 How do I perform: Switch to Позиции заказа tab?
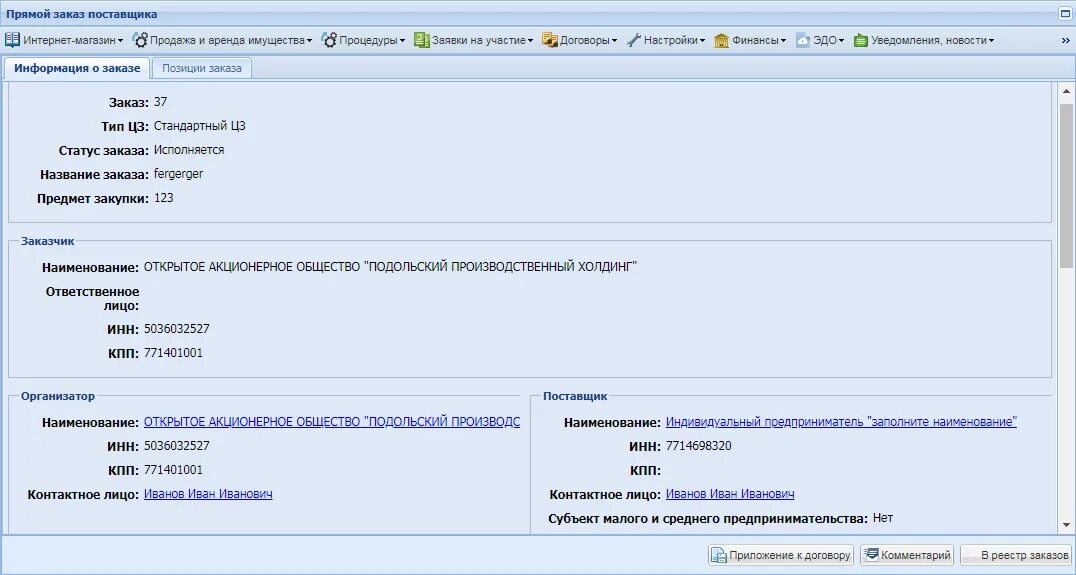coord(202,68)
